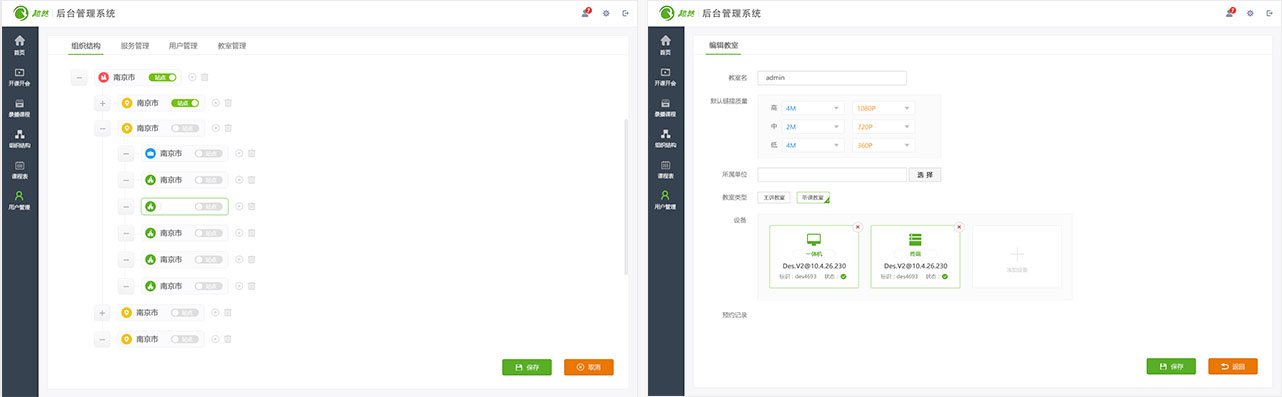
Task: Click logout icon in right screen header
Action: click(1270, 13)
